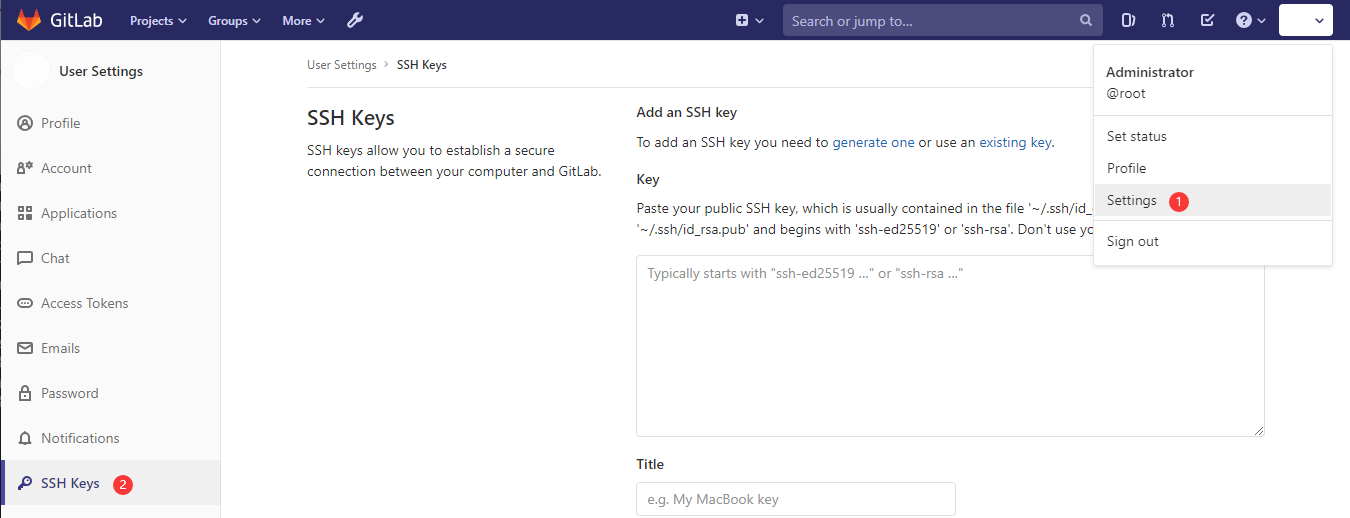Screen dimensions: 1350x518
Task: Click the Profile sidebar icon
Action: pos(25,123)
